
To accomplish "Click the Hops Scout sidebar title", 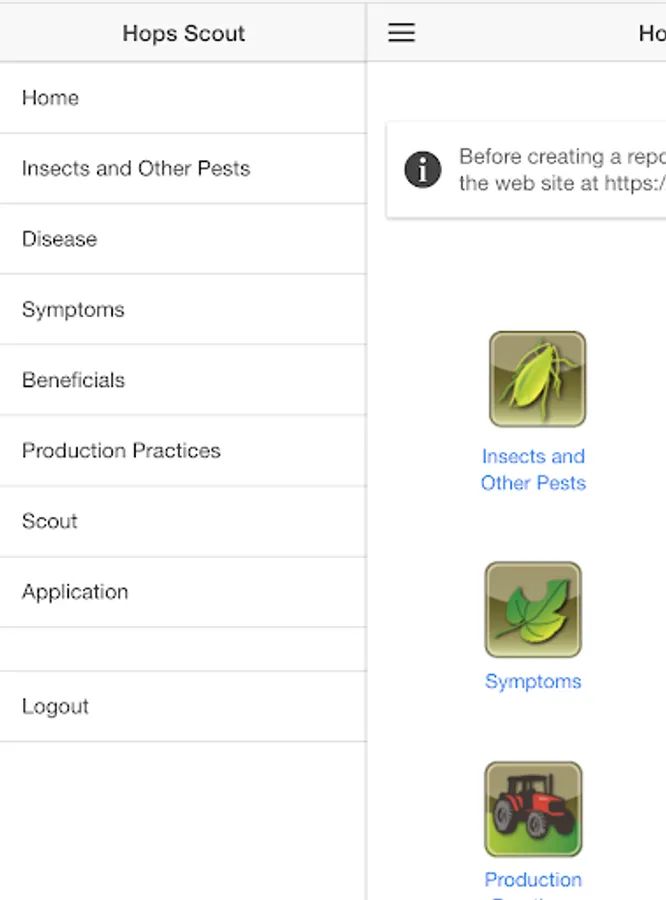I will pos(183,33).
